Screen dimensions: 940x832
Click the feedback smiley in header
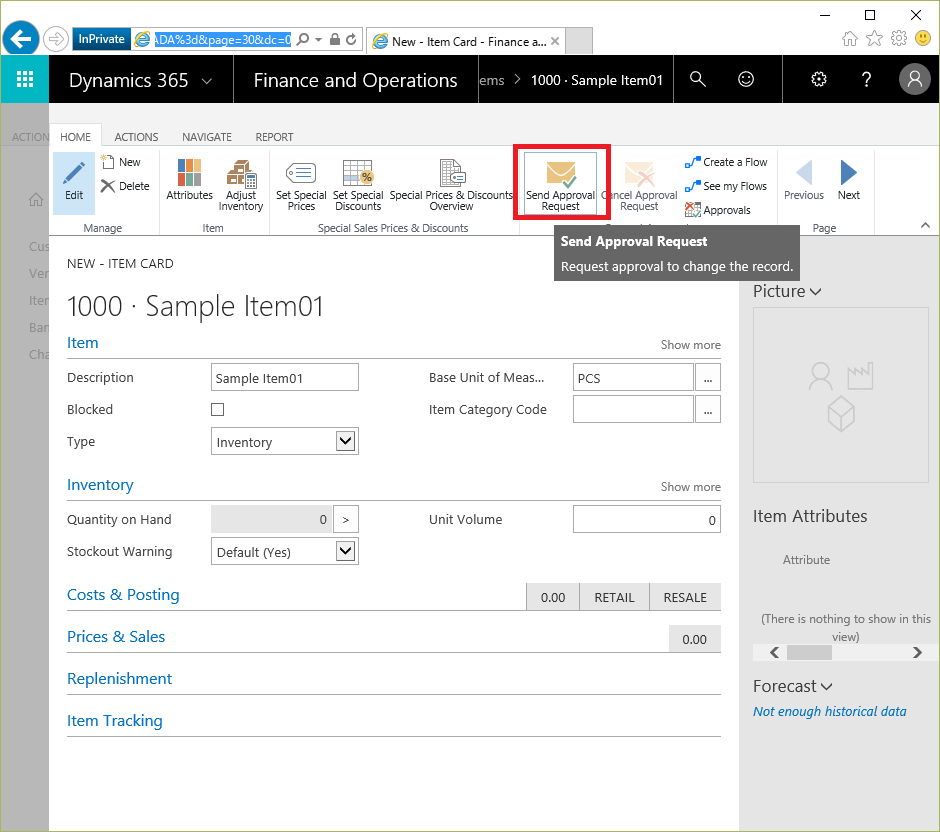click(746, 79)
